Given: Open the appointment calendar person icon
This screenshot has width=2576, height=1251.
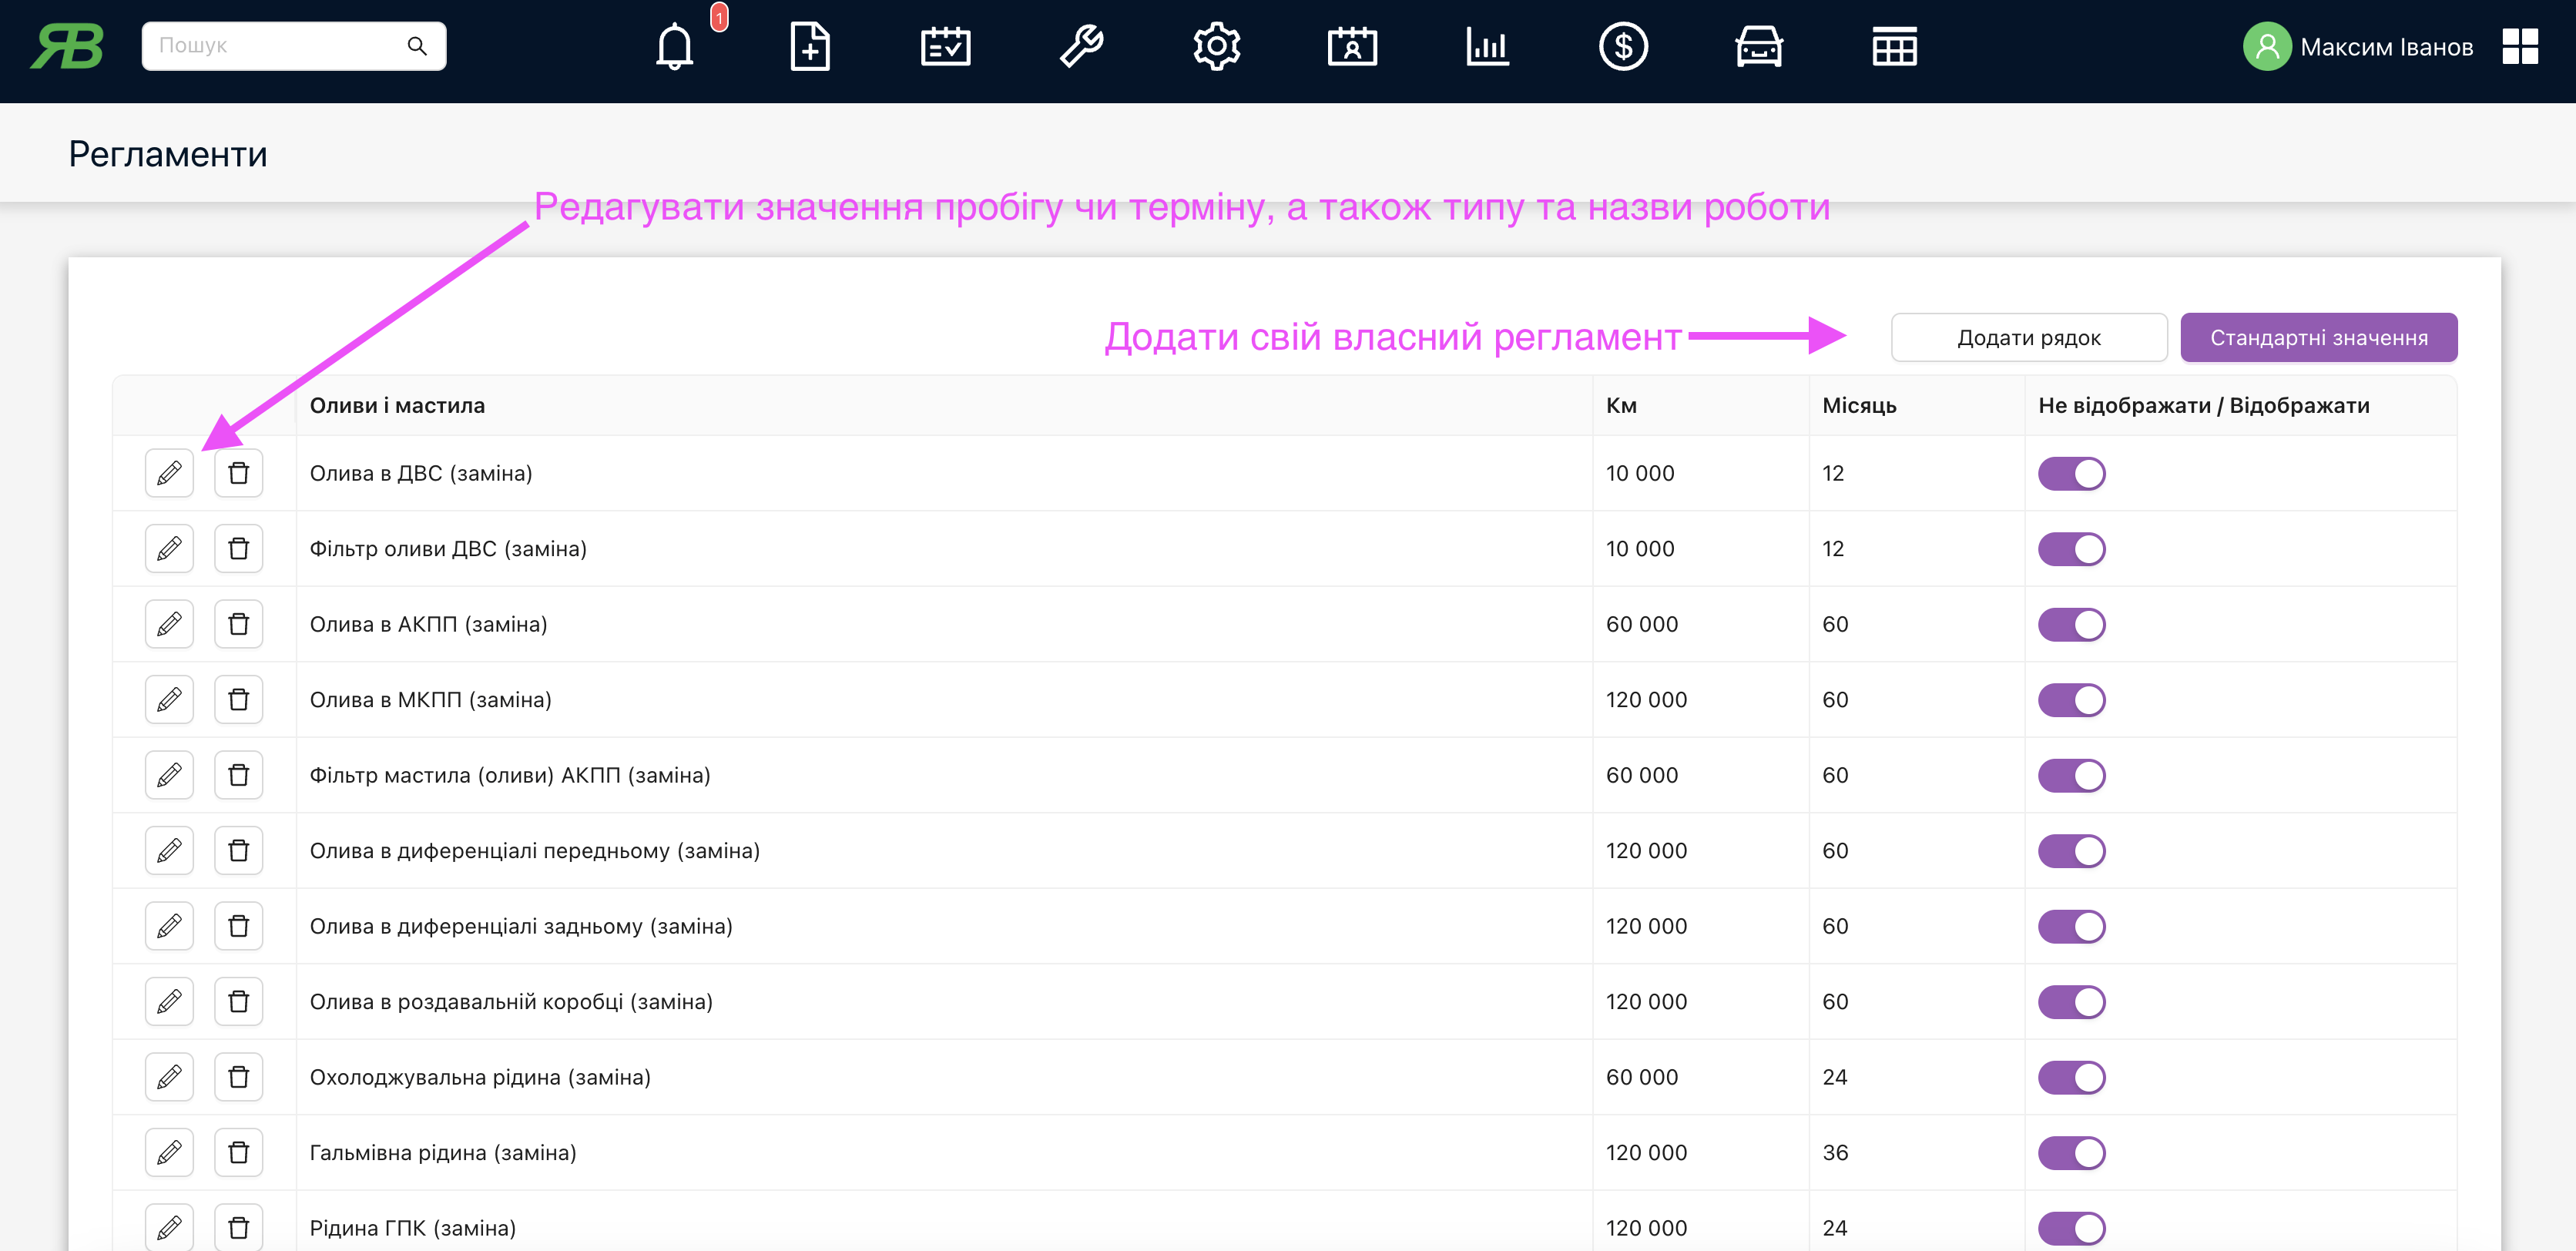Looking at the screenshot, I should (x=1352, y=46).
